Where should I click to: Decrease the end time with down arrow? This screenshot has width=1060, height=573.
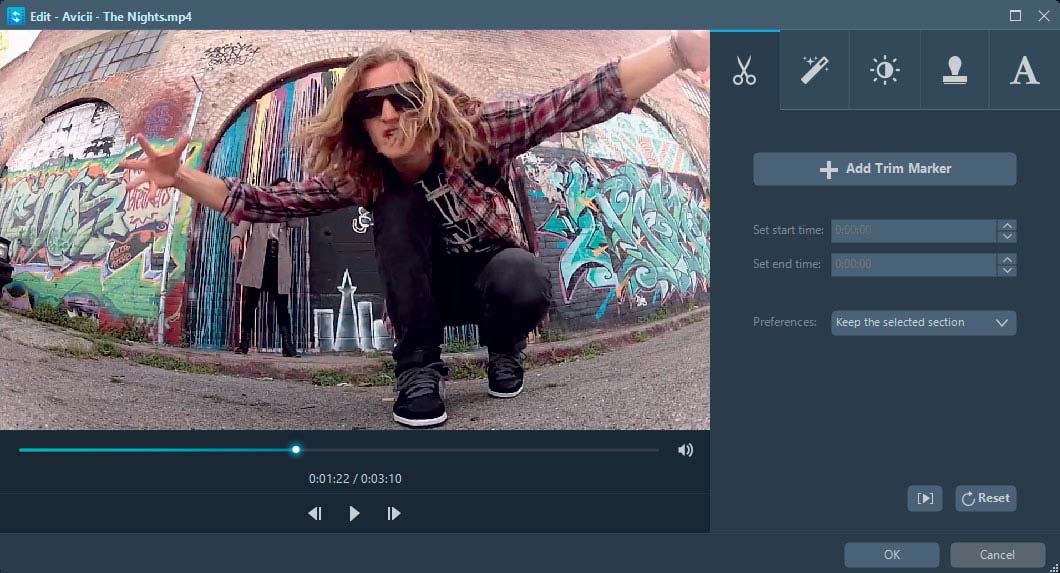point(1007,270)
